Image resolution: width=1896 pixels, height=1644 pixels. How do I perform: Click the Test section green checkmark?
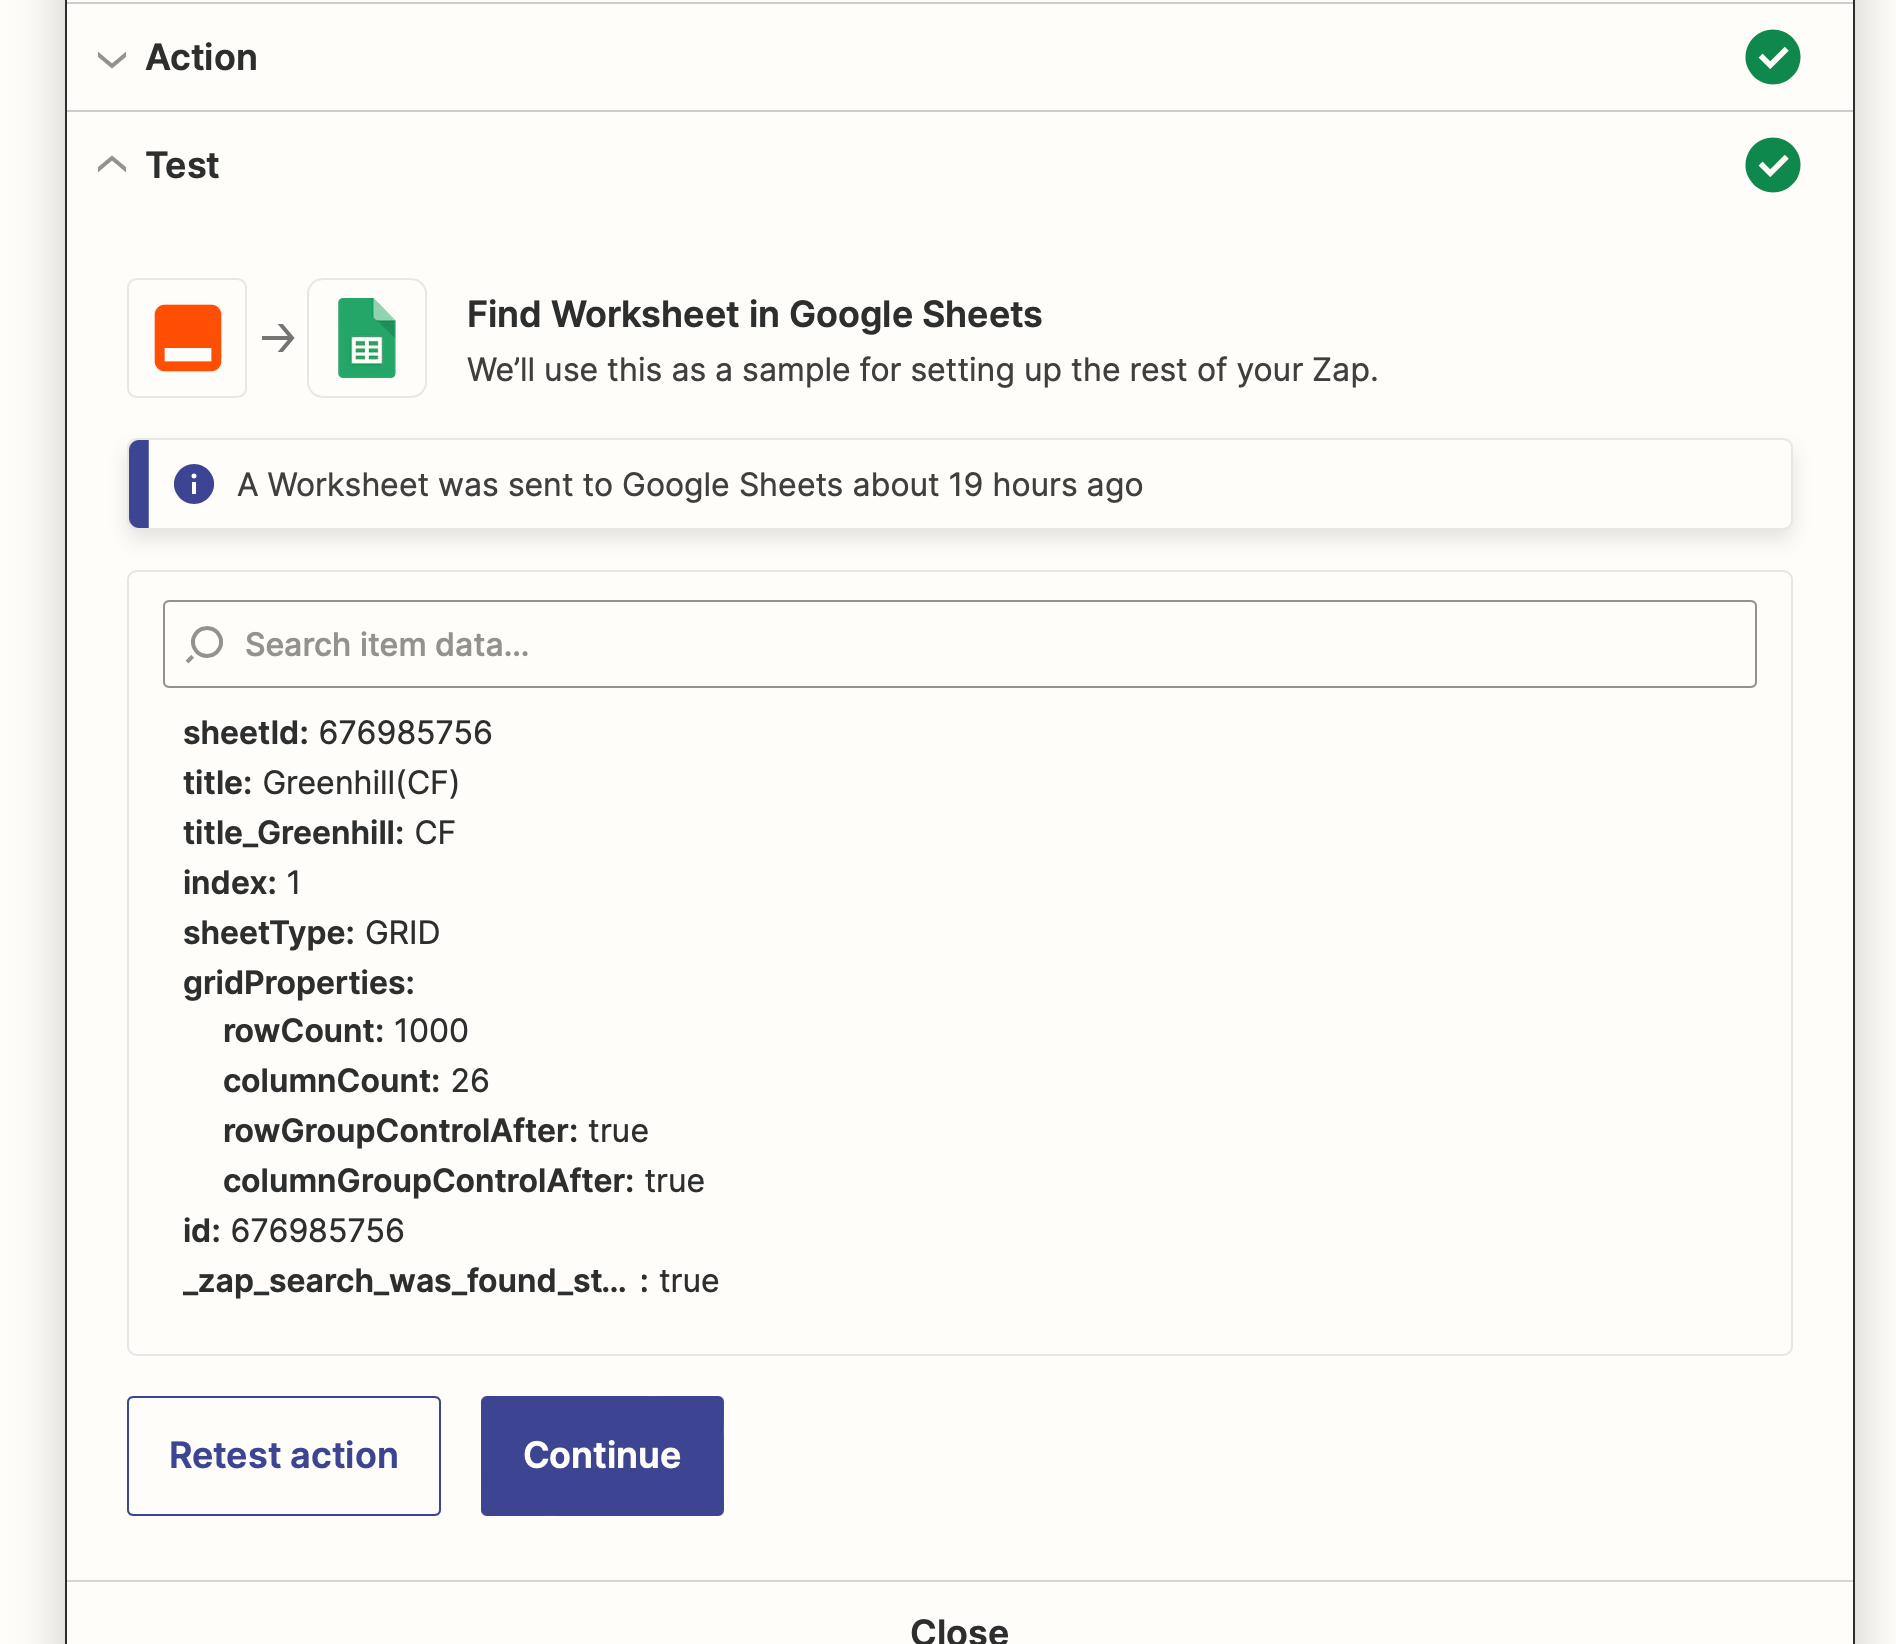(x=1772, y=165)
